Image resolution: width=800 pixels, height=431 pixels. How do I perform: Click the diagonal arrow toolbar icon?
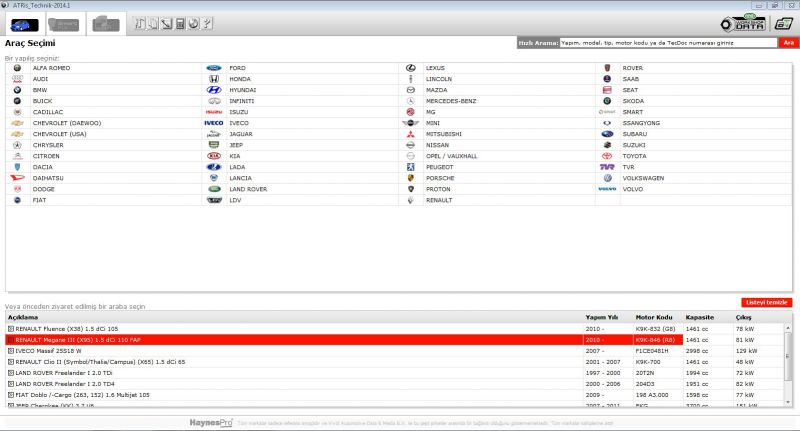coord(166,23)
